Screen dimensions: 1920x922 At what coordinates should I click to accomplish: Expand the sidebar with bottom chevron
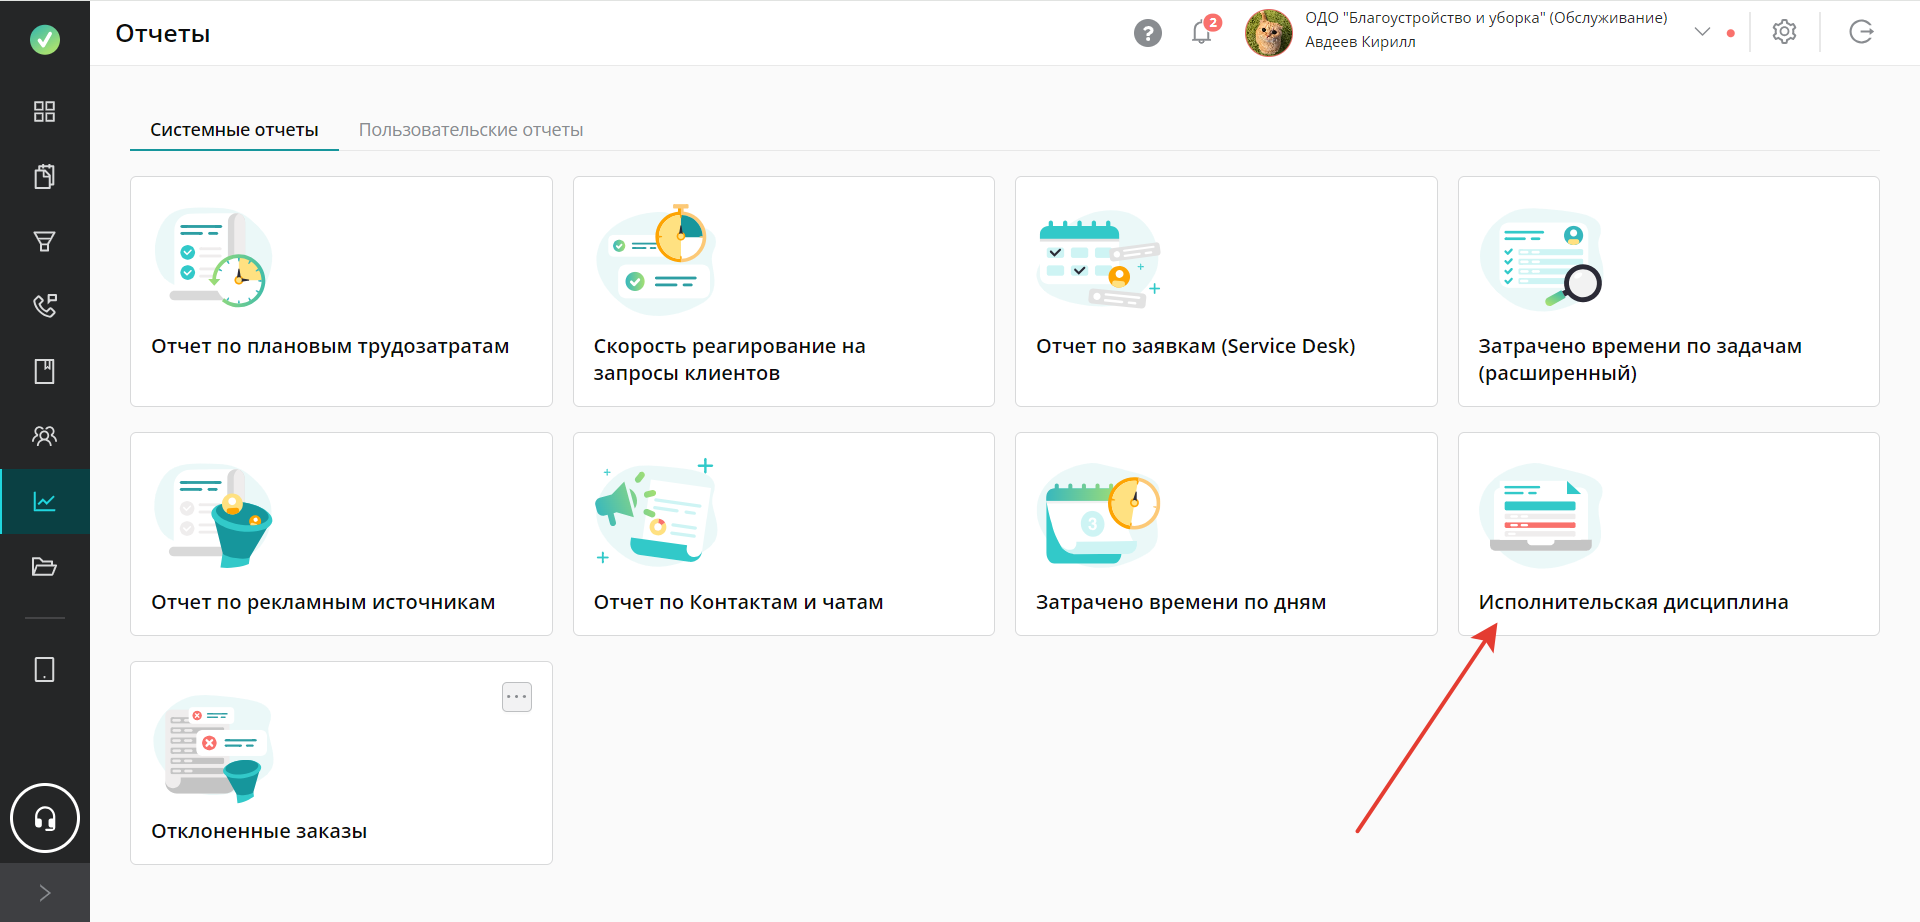(x=45, y=893)
